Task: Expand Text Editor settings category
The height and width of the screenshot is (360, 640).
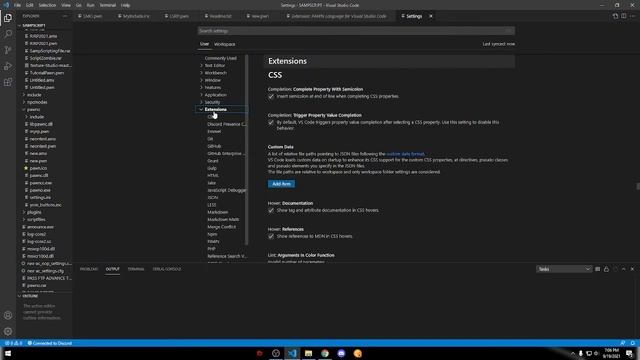Action: (x=215, y=65)
